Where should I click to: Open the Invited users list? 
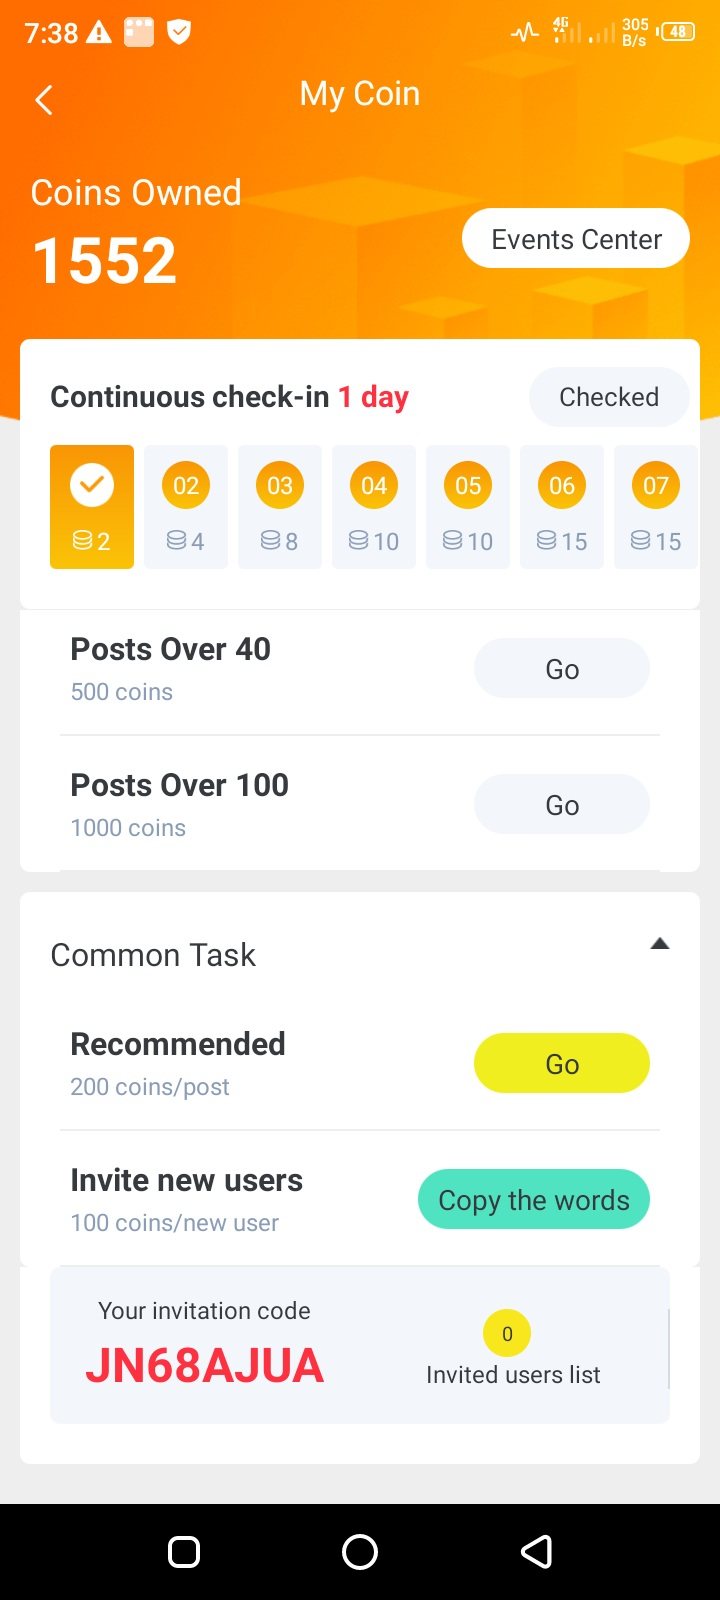pos(513,1375)
